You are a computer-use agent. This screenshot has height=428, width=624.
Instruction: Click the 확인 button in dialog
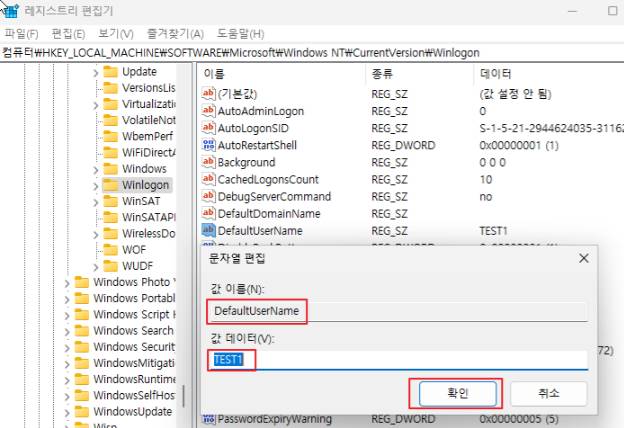click(x=458, y=393)
